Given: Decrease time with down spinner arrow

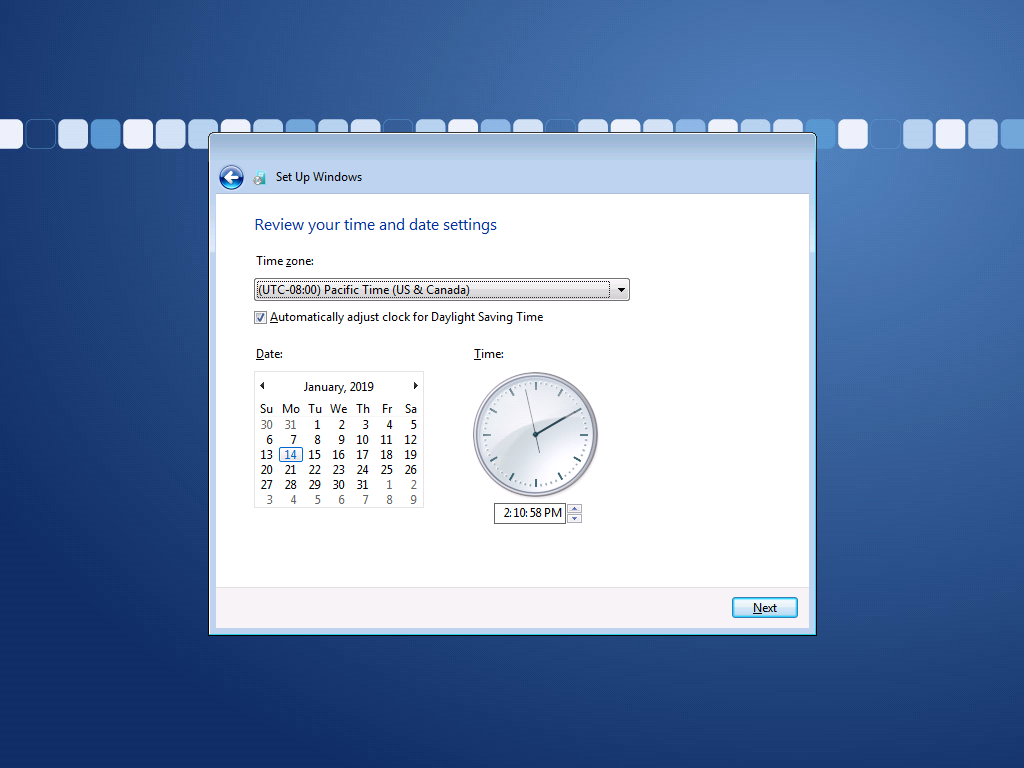Looking at the screenshot, I should (x=574, y=518).
